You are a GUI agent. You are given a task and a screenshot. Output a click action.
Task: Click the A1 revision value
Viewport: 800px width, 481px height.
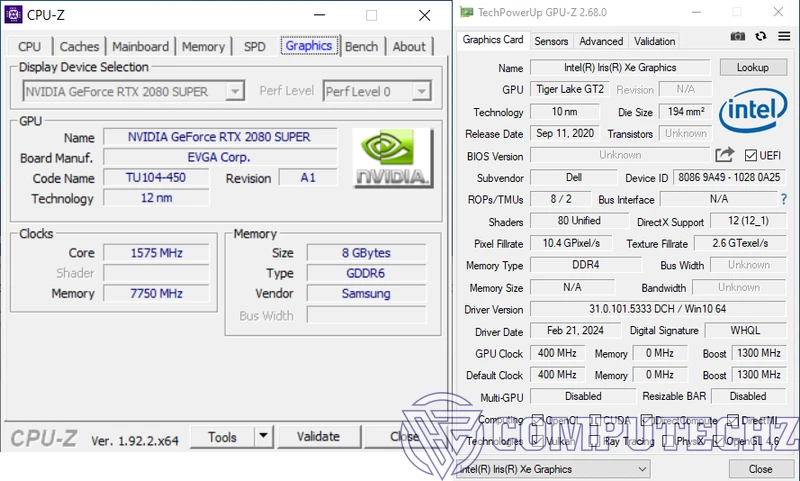click(x=308, y=178)
